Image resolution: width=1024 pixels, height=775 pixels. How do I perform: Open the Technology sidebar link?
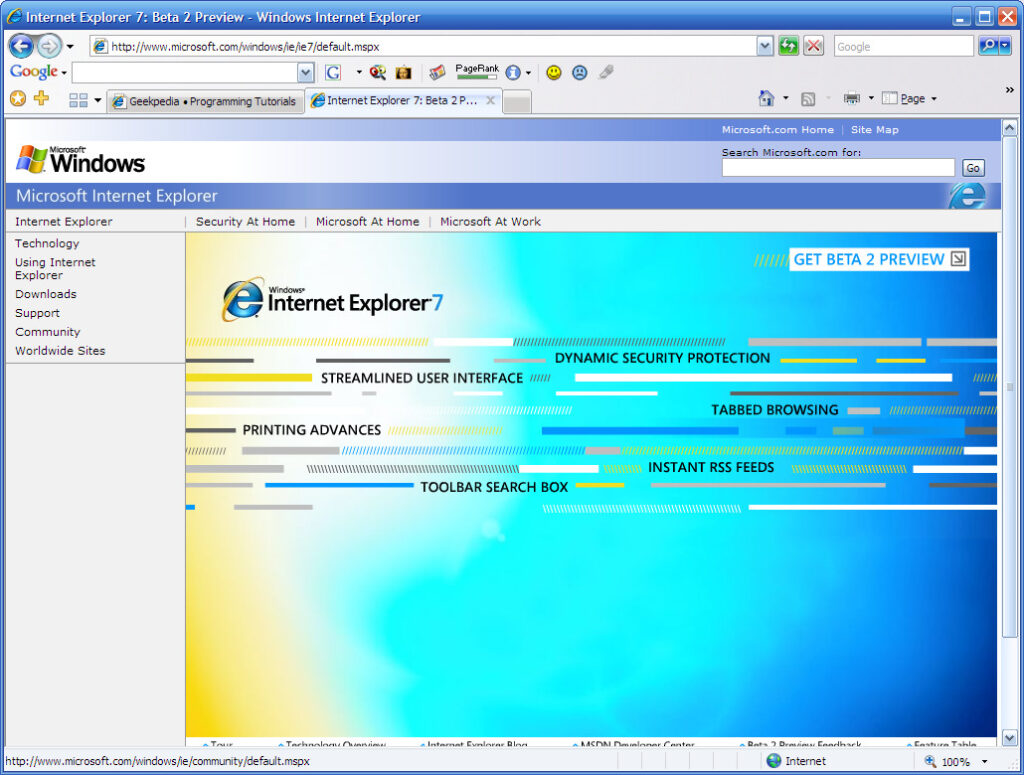click(47, 243)
